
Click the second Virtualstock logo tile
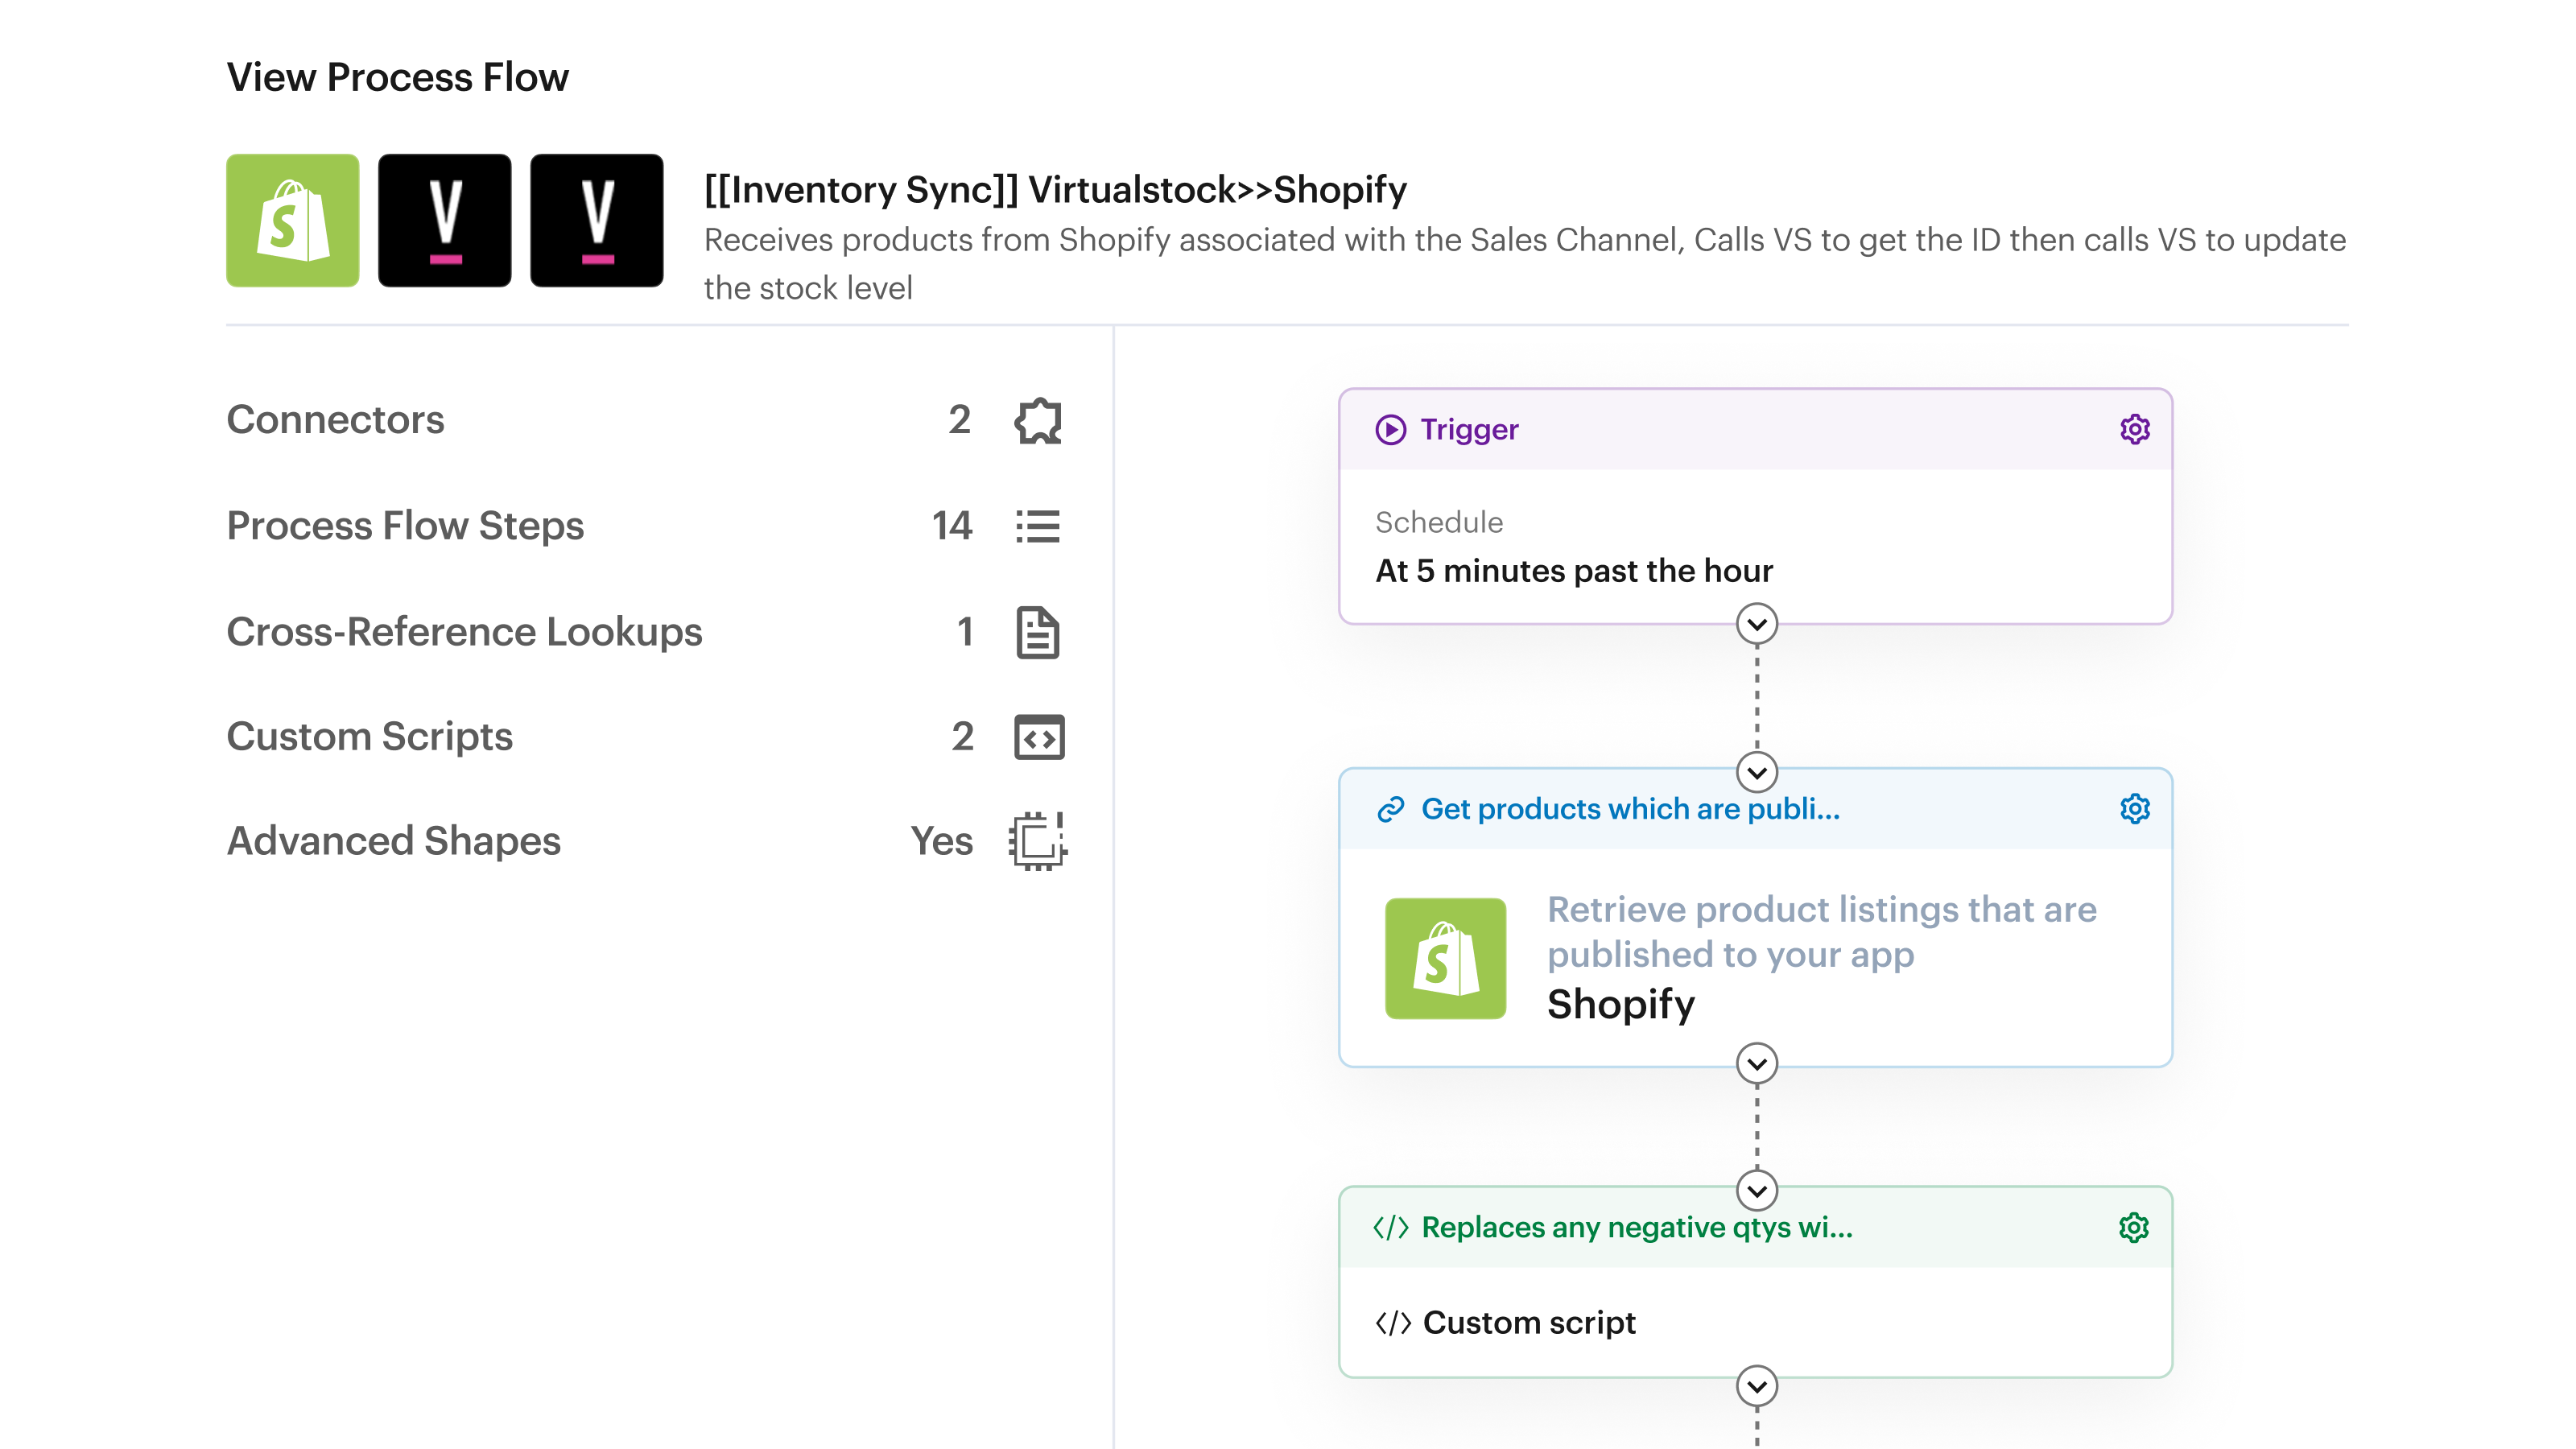(x=596, y=220)
